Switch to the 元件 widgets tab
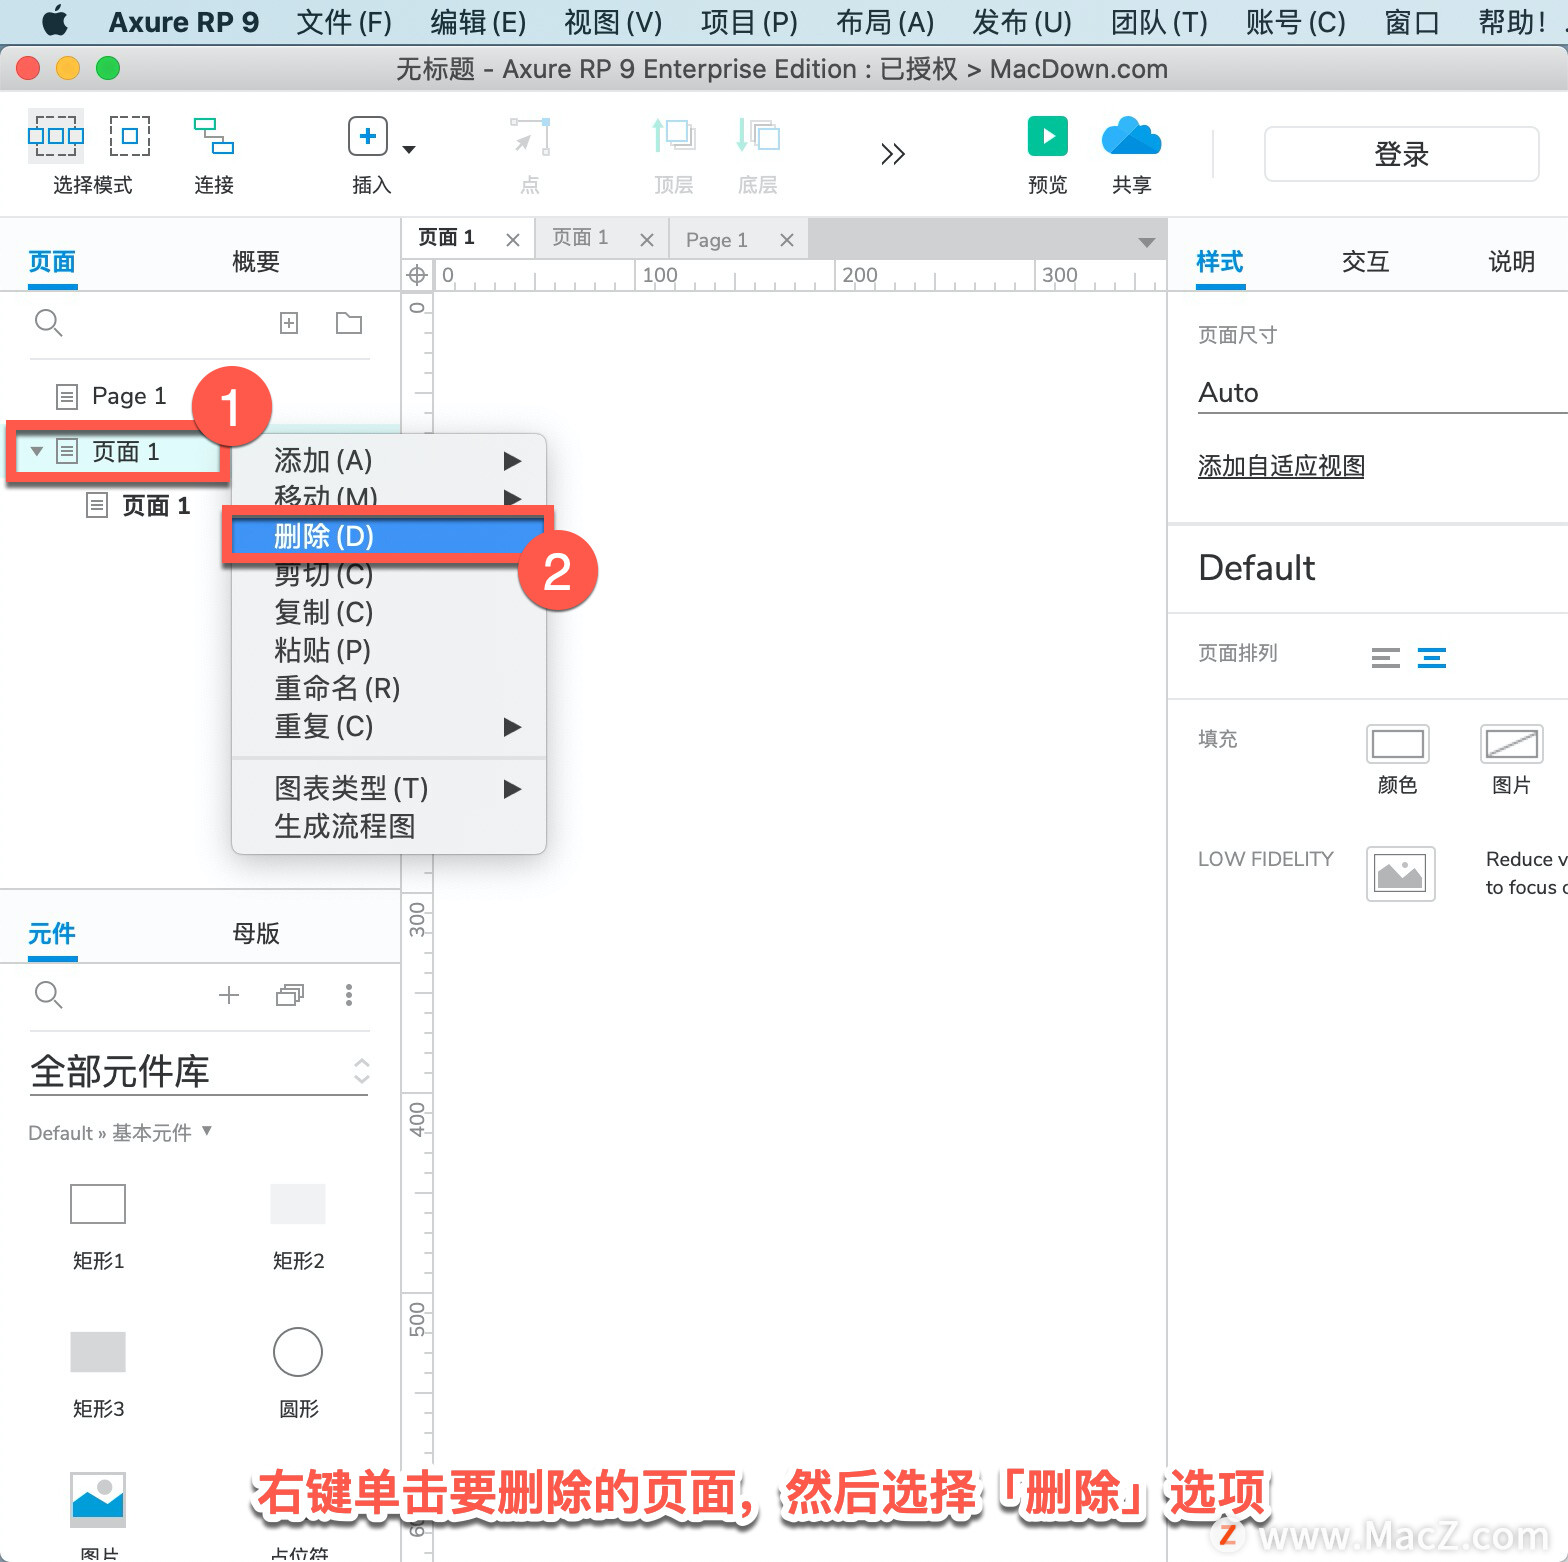 point(52,933)
